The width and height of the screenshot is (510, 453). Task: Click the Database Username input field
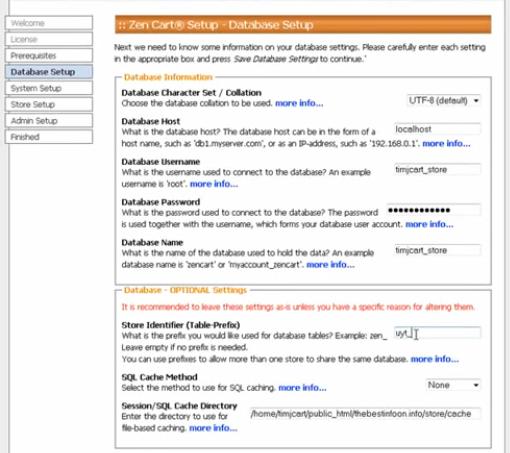(437, 170)
